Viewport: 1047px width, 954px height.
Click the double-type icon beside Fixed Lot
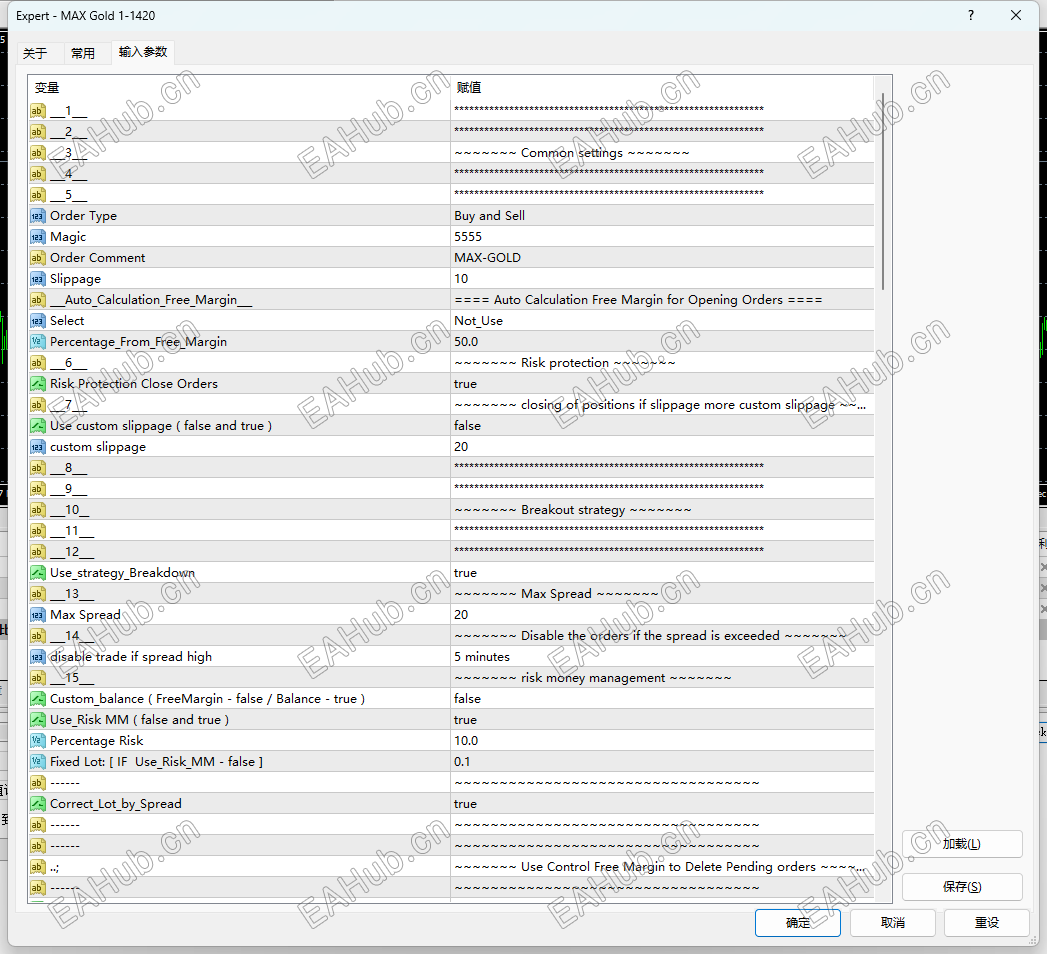pyautogui.click(x=38, y=762)
